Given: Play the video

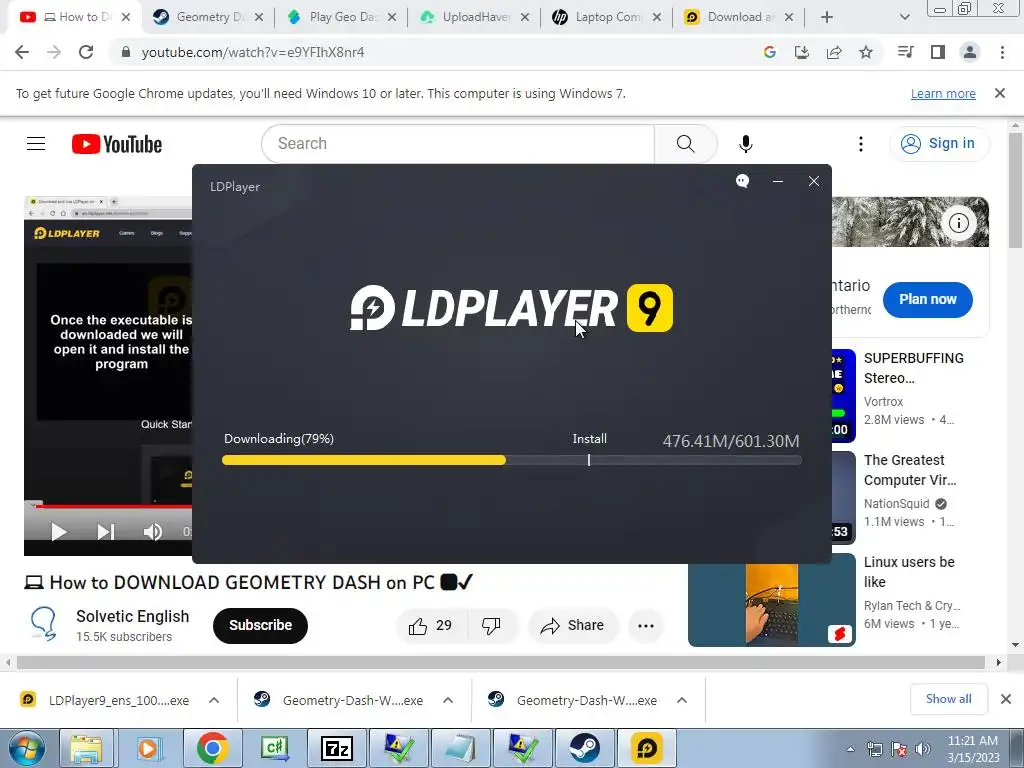Looking at the screenshot, I should pyautogui.click(x=59, y=532).
